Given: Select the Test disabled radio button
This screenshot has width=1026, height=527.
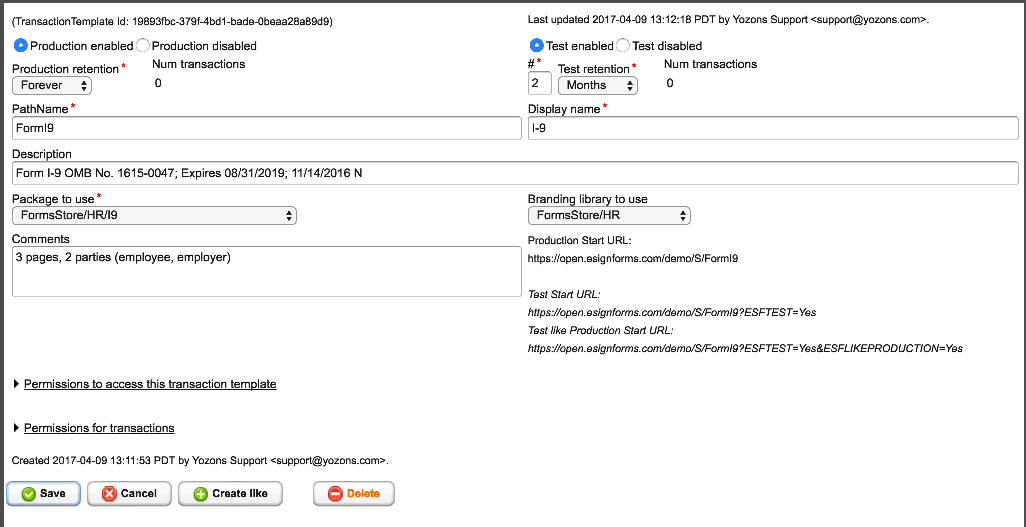Looking at the screenshot, I should click(x=623, y=46).
